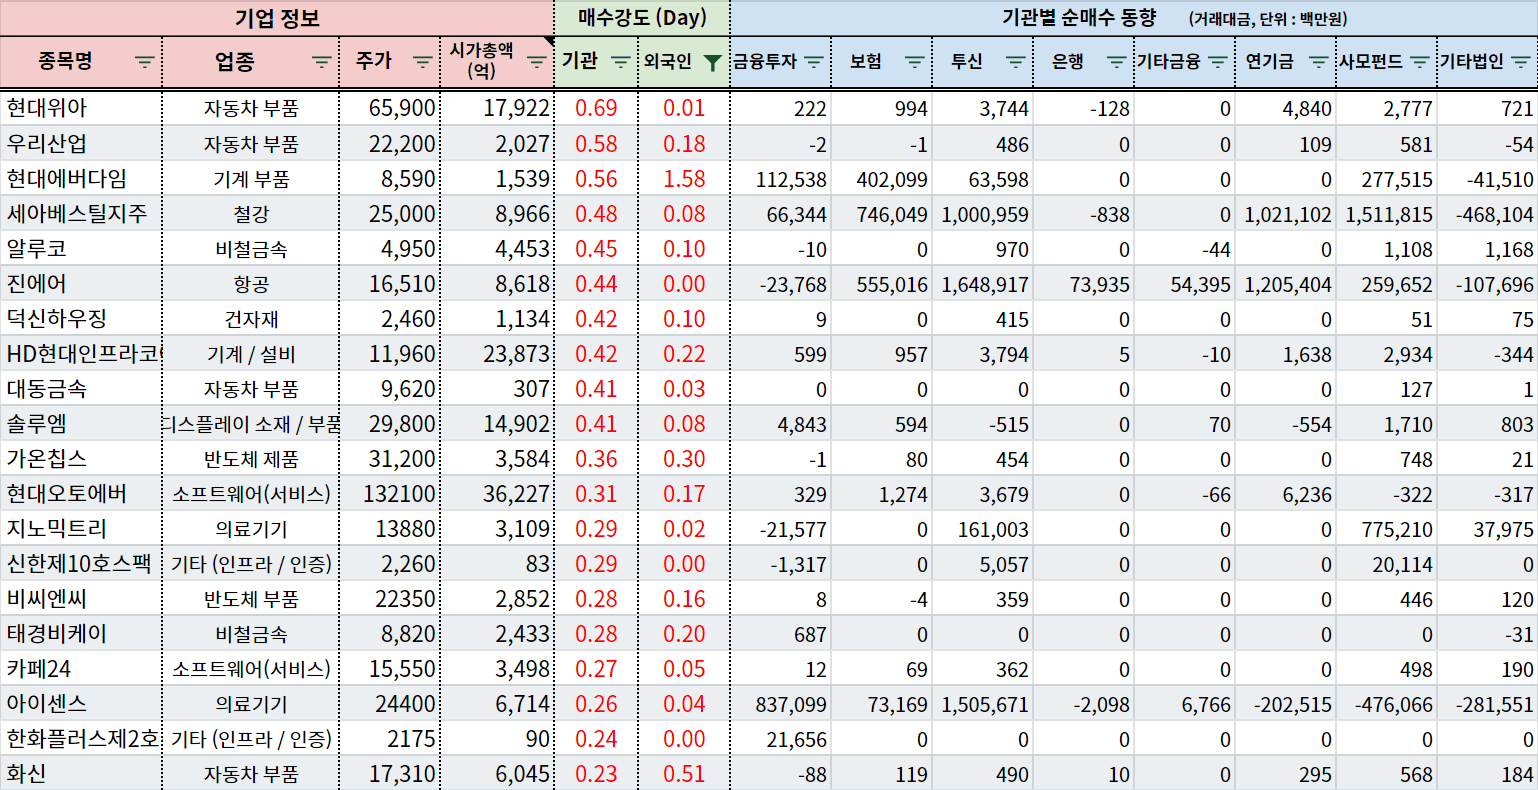Click stock name 알루코
1538x790 pixels.
(x=37, y=248)
